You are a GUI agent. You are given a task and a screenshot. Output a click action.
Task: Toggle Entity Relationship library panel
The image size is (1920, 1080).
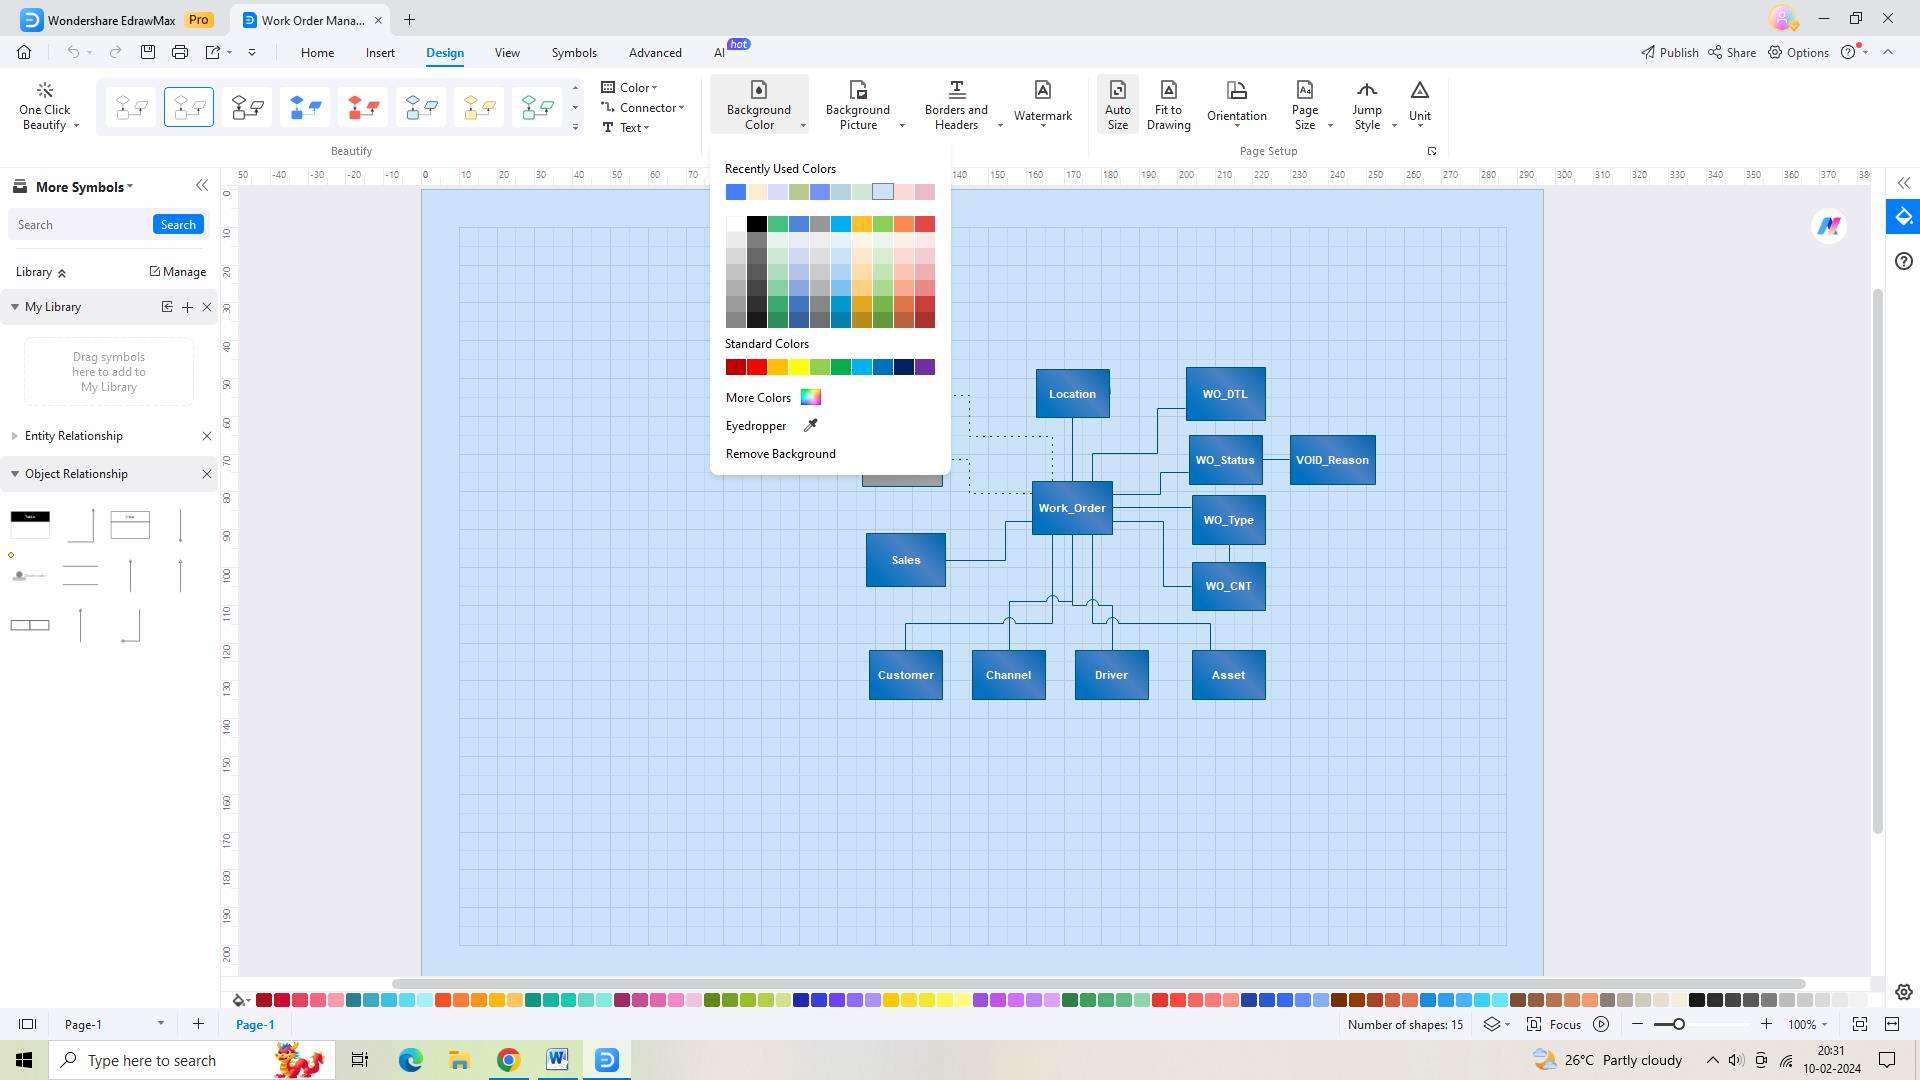point(15,435)
